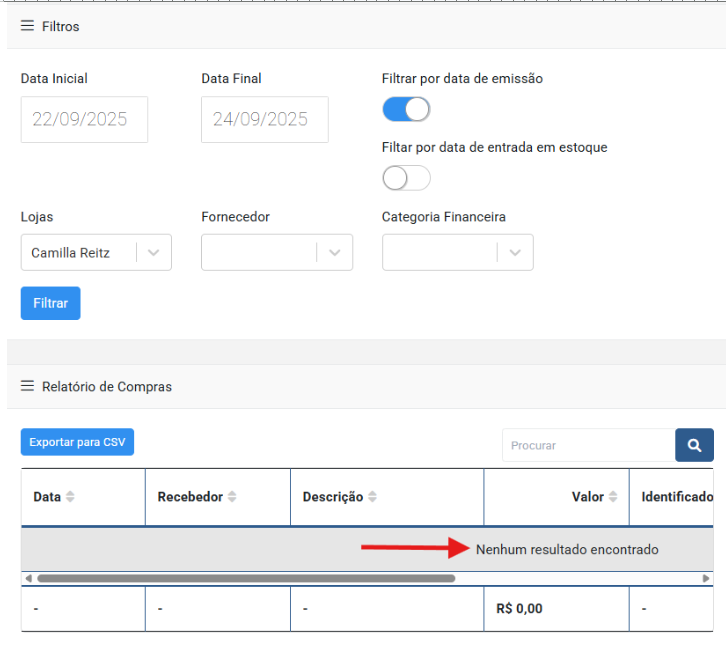Open the Lojas dropdown

pos(153,253)
